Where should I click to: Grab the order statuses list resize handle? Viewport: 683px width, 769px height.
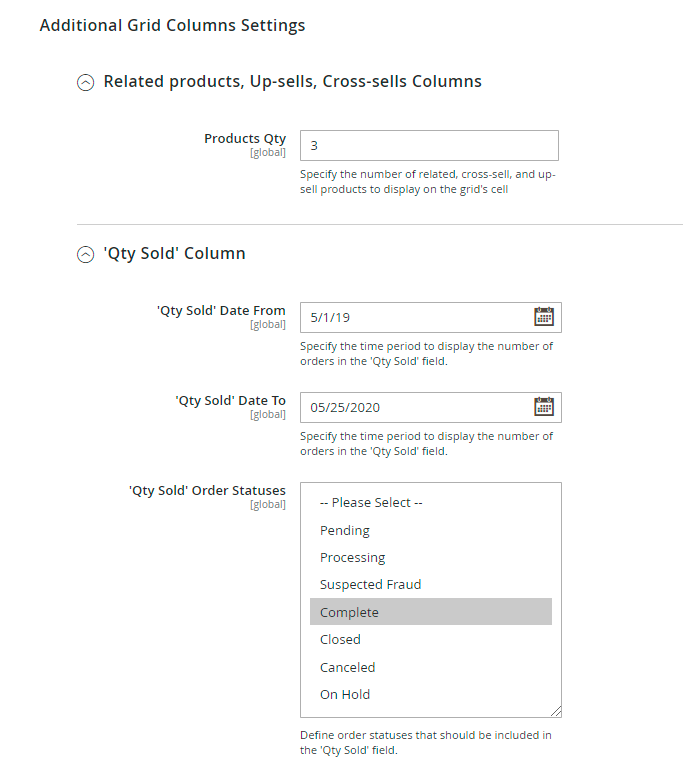coord(555,710)
